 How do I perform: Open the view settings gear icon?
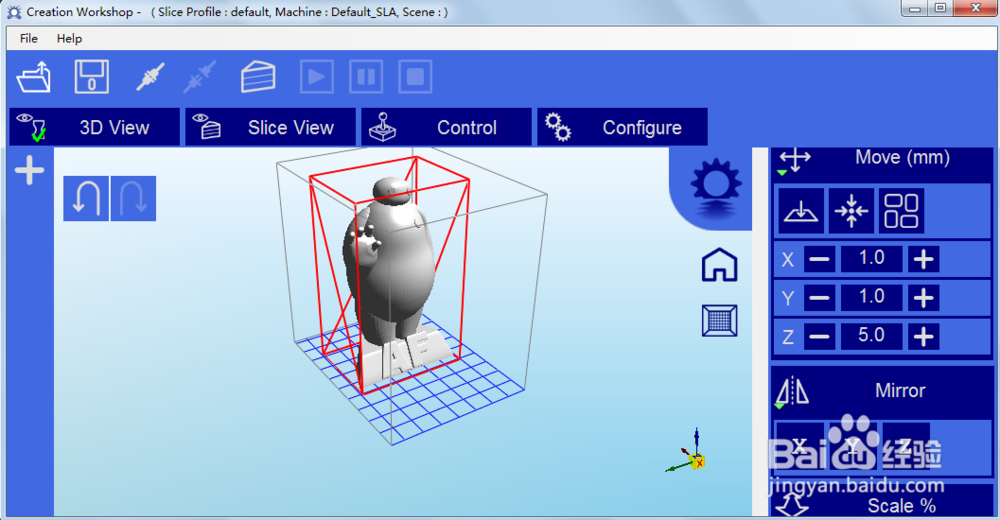click(716, 186)
